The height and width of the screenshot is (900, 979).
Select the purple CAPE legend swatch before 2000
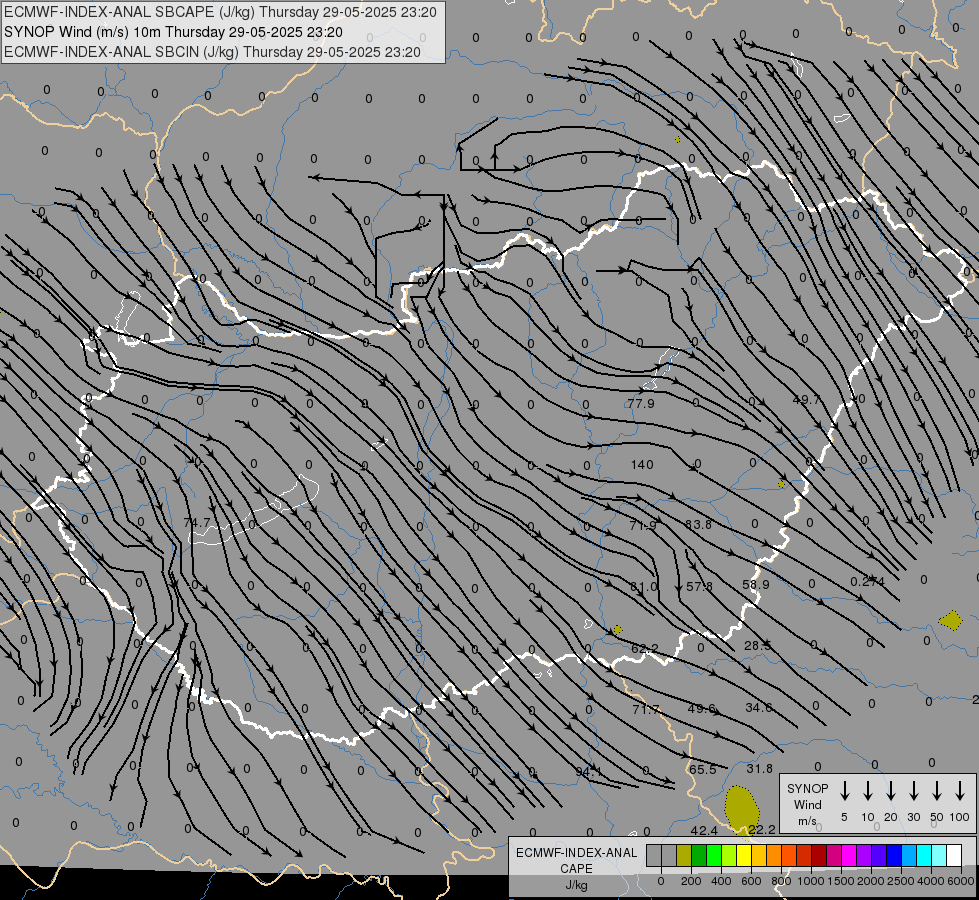pos(864,855)
